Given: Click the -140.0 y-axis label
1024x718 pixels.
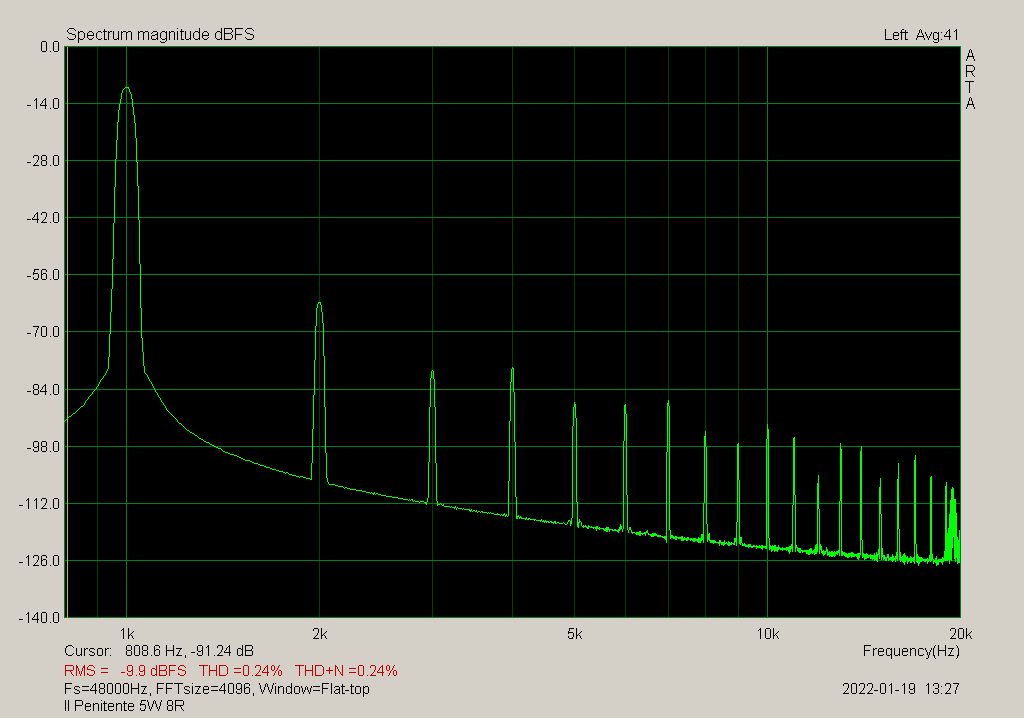Looking at the screenshot, I should coord(40,617).
